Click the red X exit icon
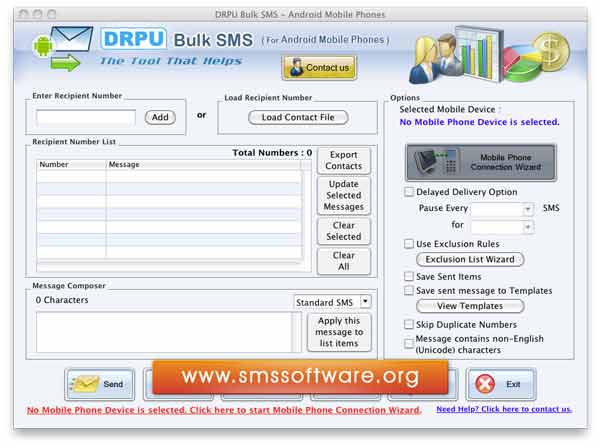Viewport: 600px width, 448px height. 485,384
